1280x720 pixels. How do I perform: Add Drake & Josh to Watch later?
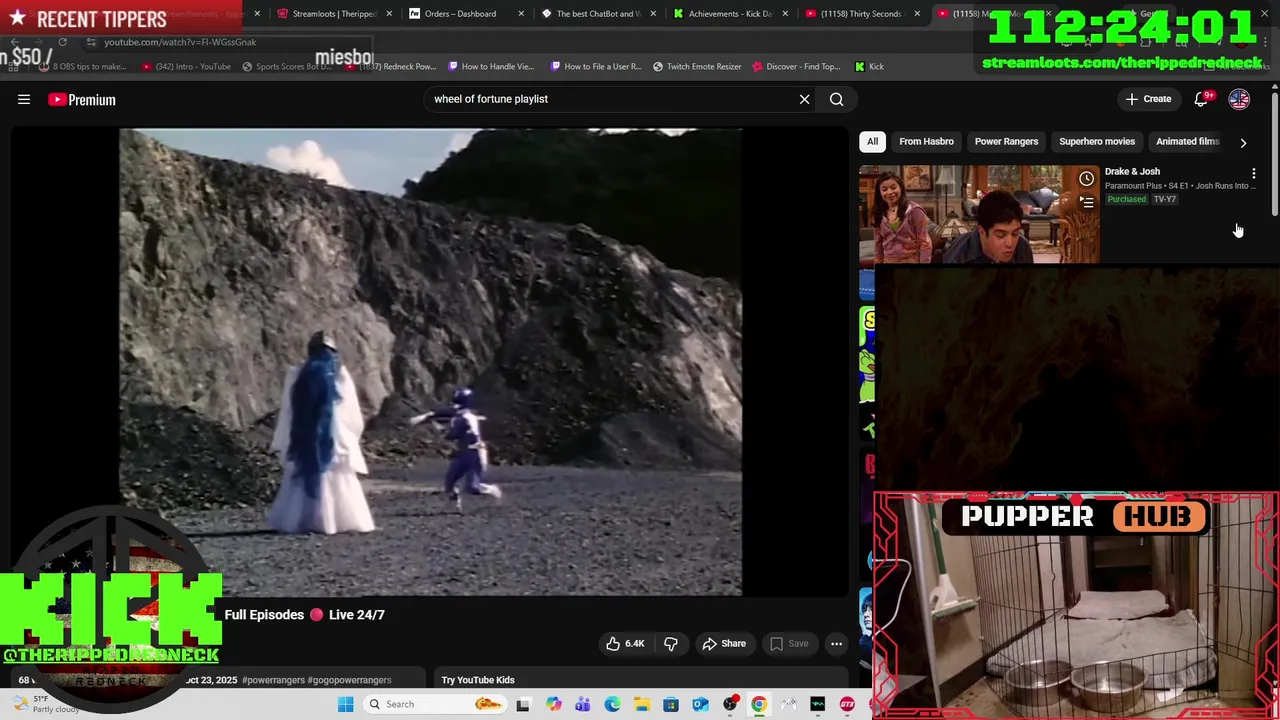1086,179
